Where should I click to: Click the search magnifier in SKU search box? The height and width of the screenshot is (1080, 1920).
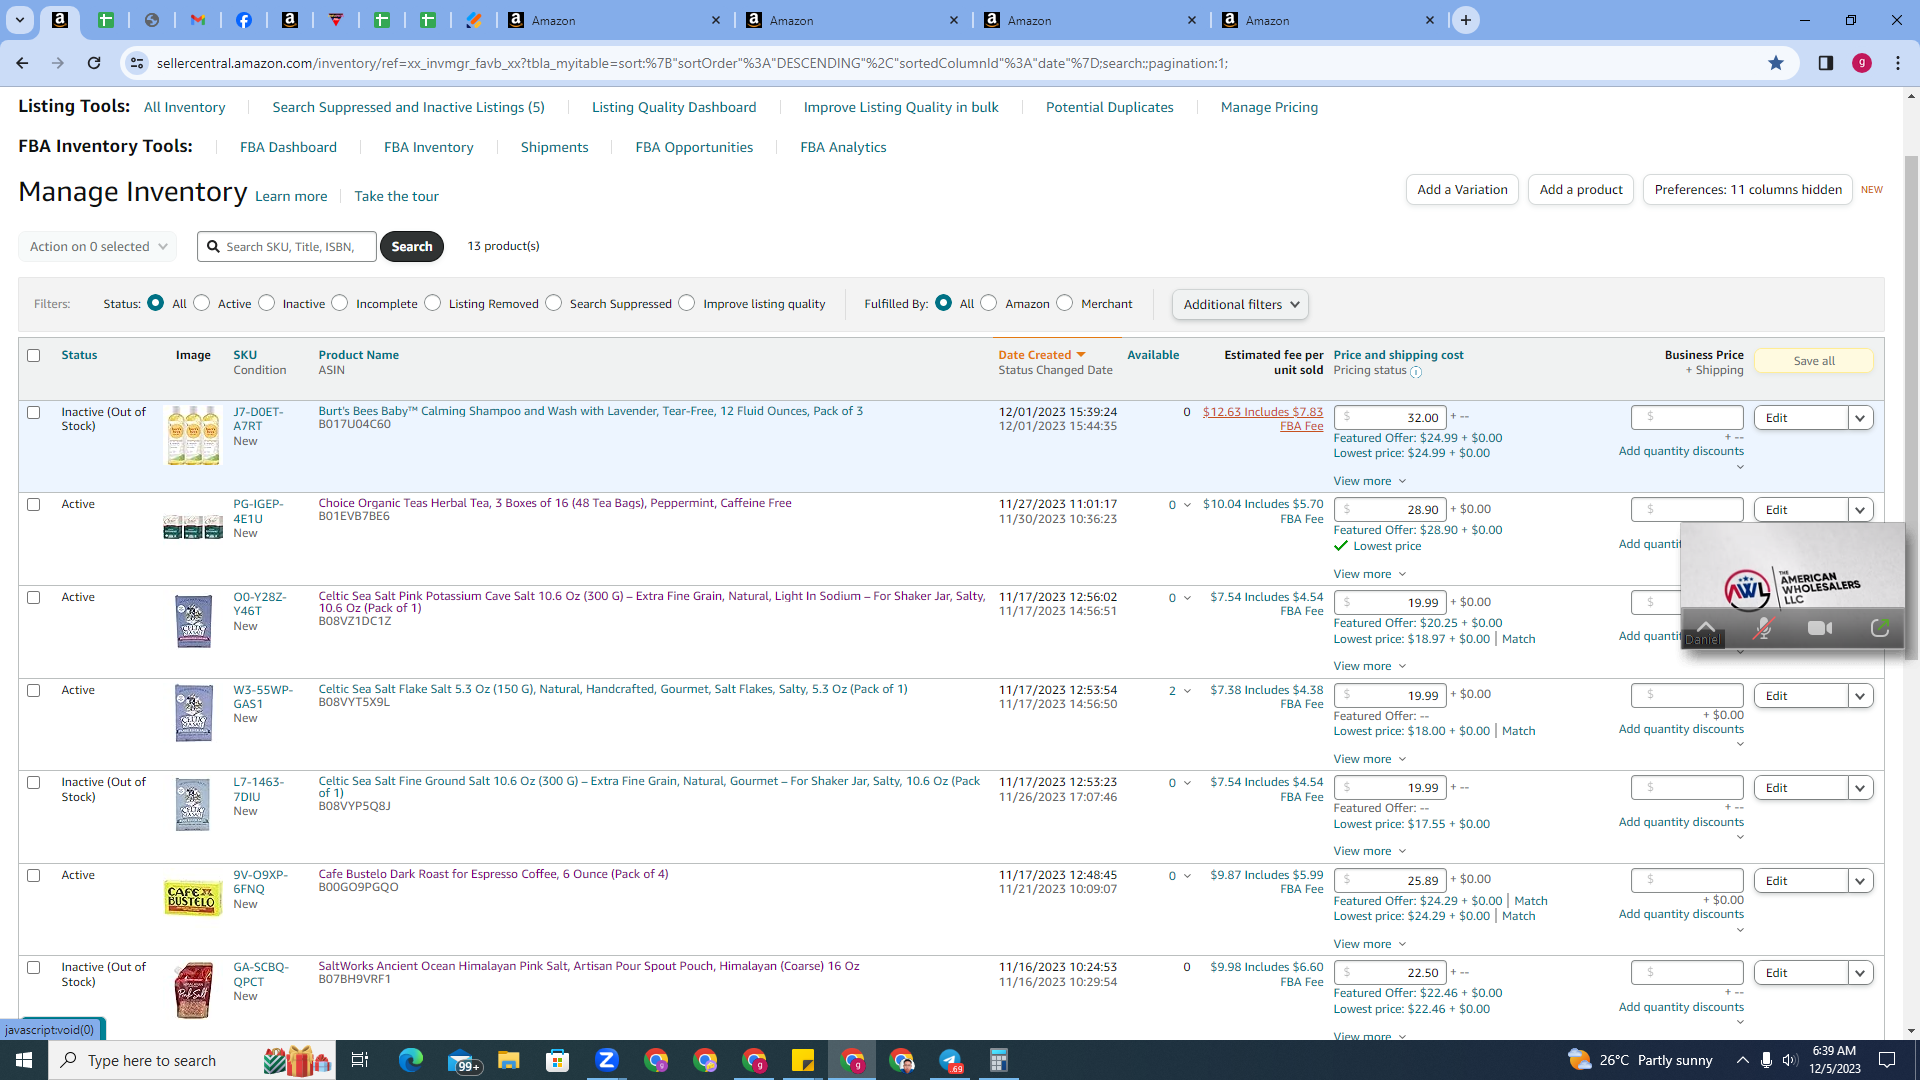click(212, 246)
